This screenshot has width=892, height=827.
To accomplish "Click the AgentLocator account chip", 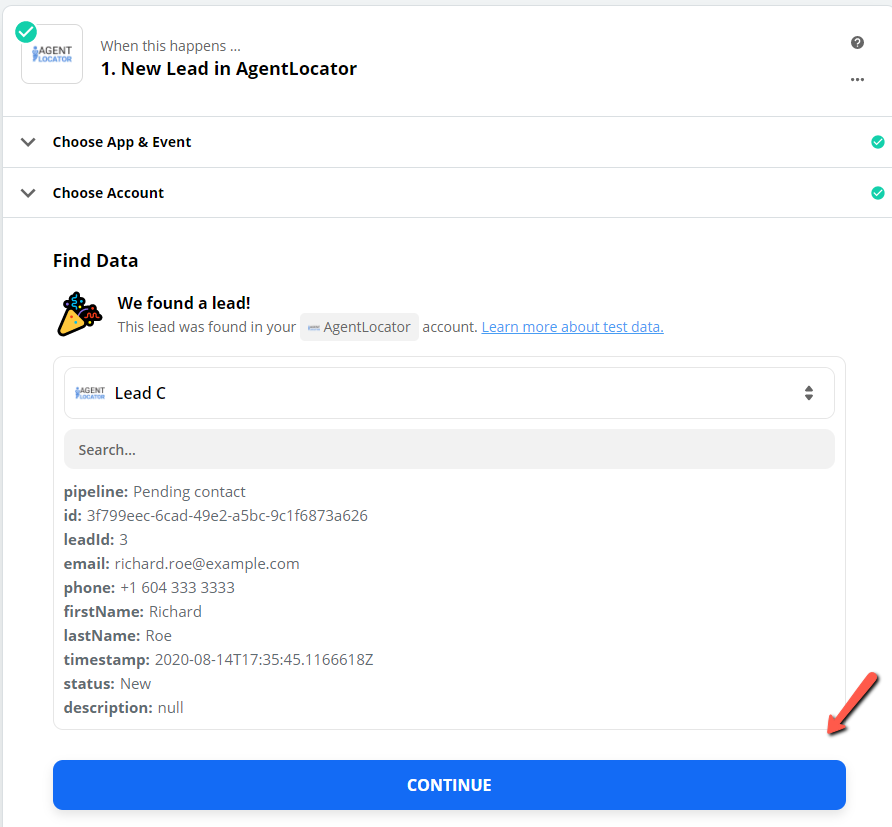I will [x=359, y=327].
